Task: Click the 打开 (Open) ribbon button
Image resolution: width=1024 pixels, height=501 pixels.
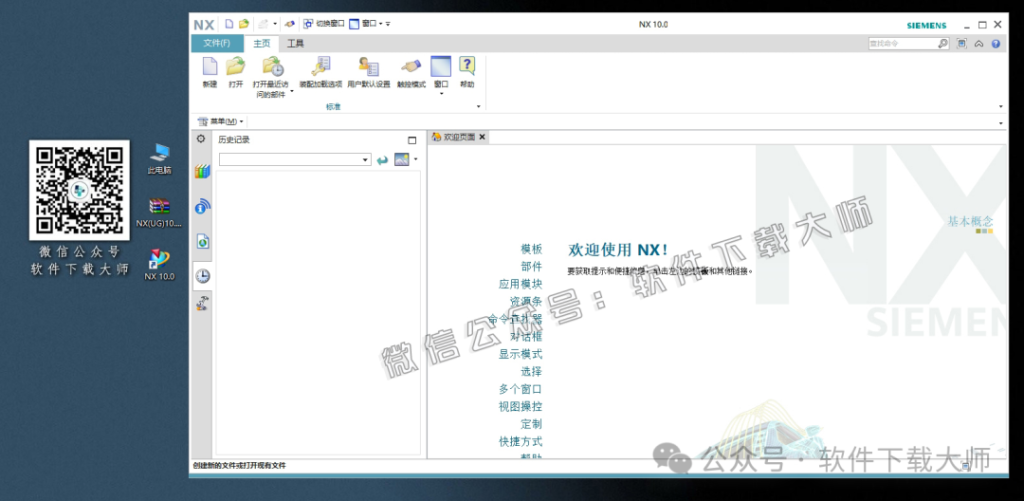Action: (x=236, y=73)
